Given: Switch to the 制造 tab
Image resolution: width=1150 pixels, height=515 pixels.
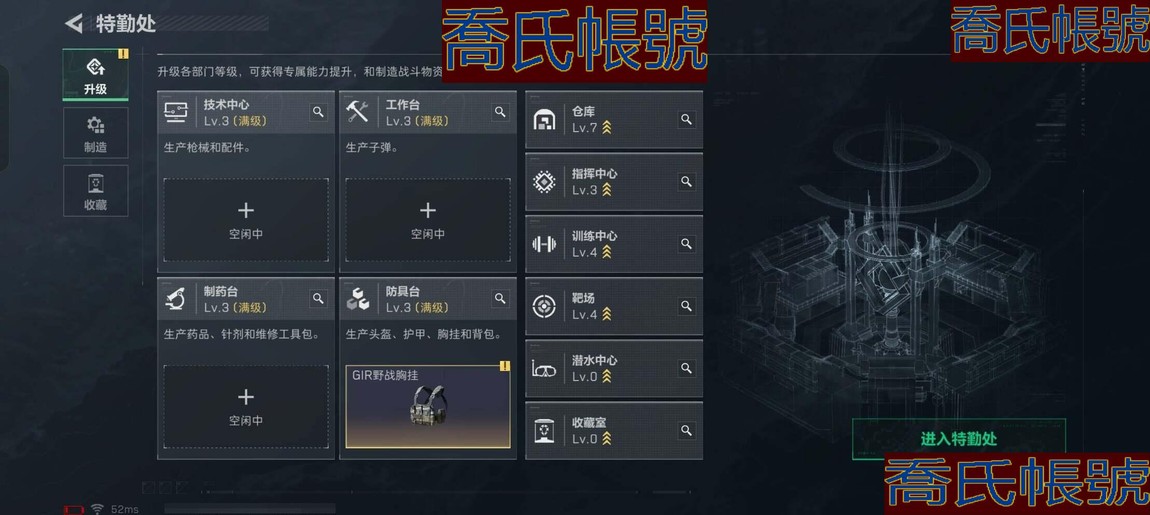Looking at the screenshot, I should pyautogui.click(x=95, y=133).
